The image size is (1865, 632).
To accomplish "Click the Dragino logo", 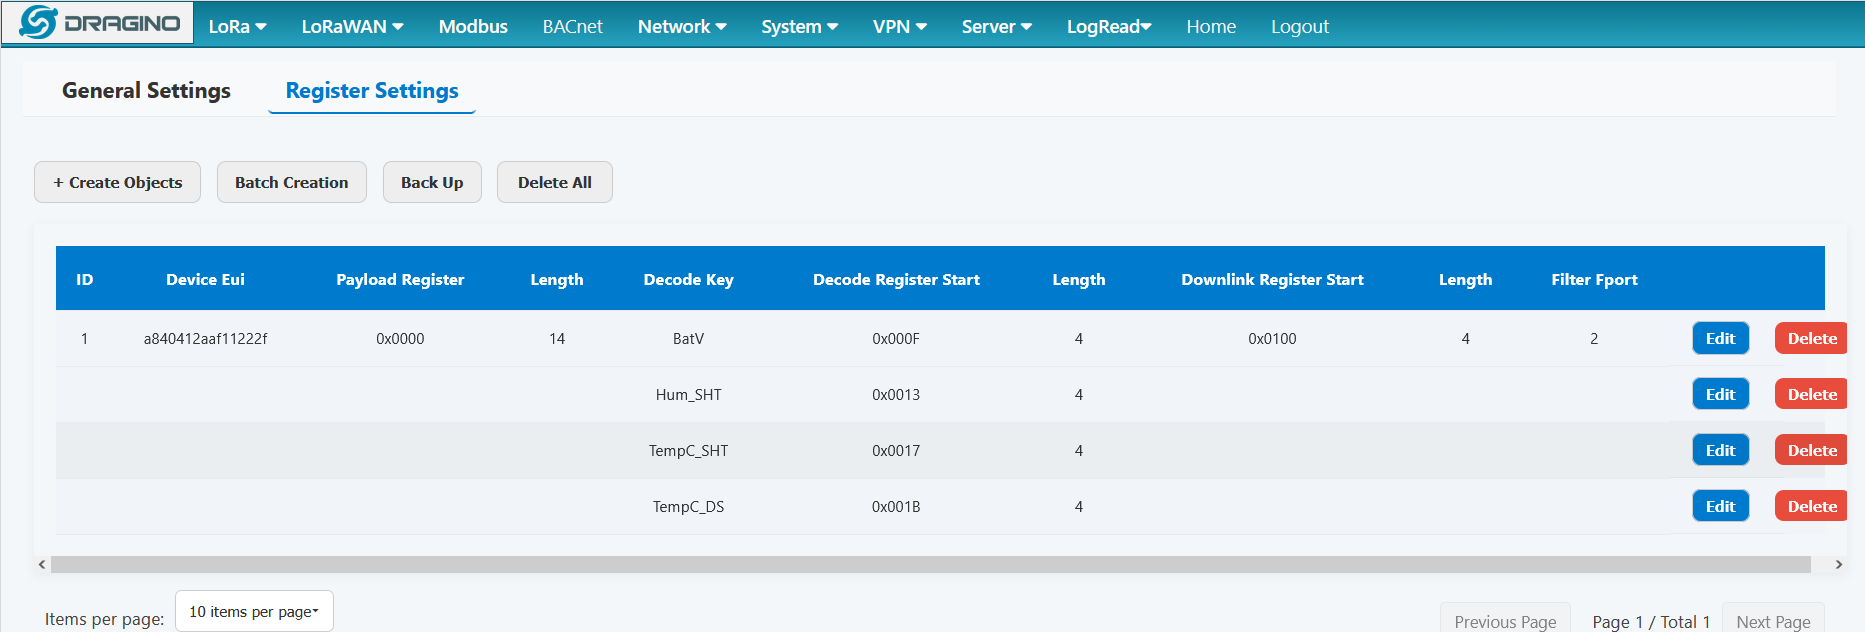I will tap(98, 23).
